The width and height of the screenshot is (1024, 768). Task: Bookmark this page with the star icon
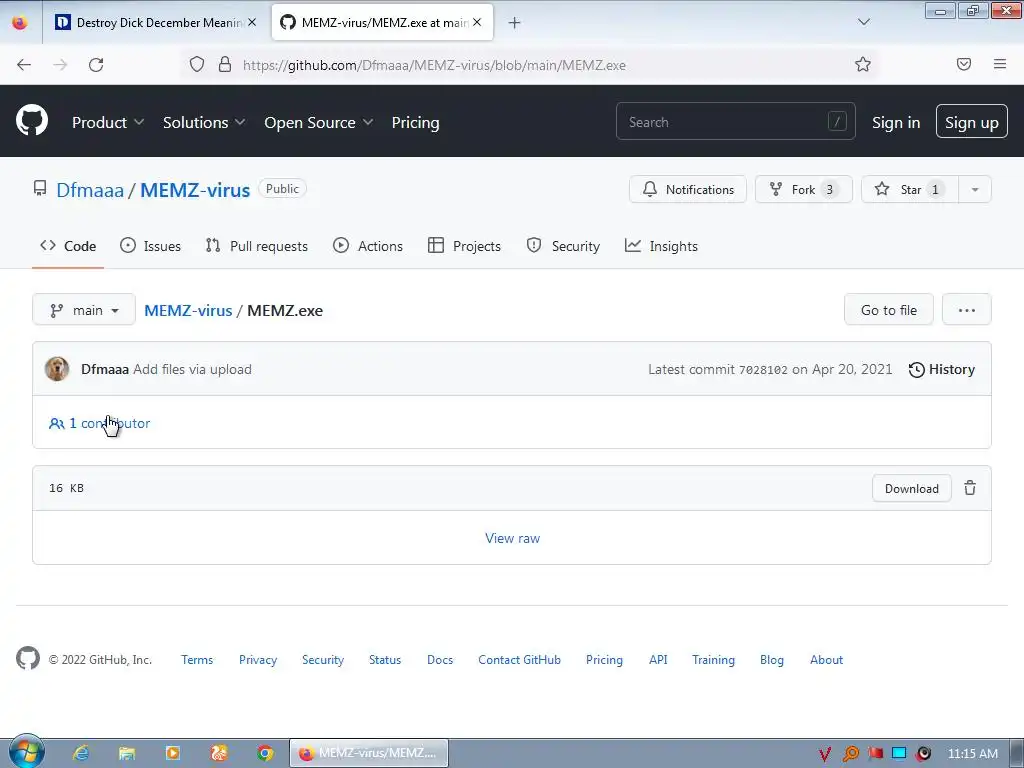863,64
